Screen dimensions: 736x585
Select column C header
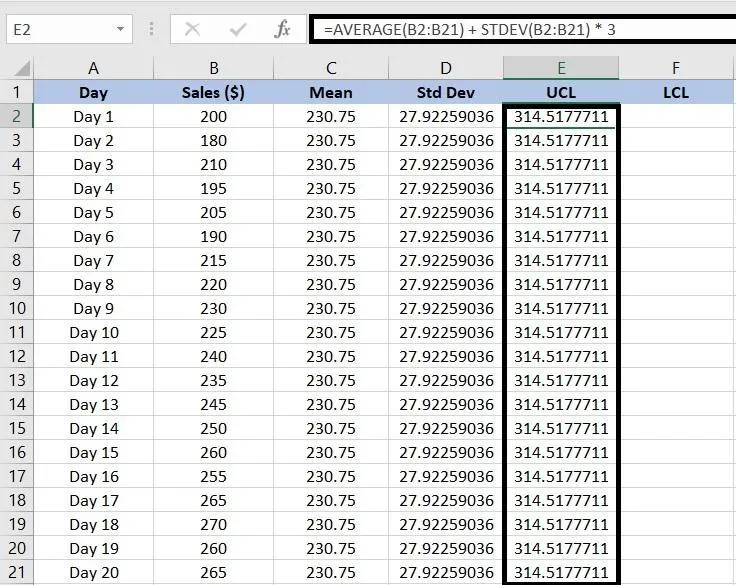(x=331, y=68)
